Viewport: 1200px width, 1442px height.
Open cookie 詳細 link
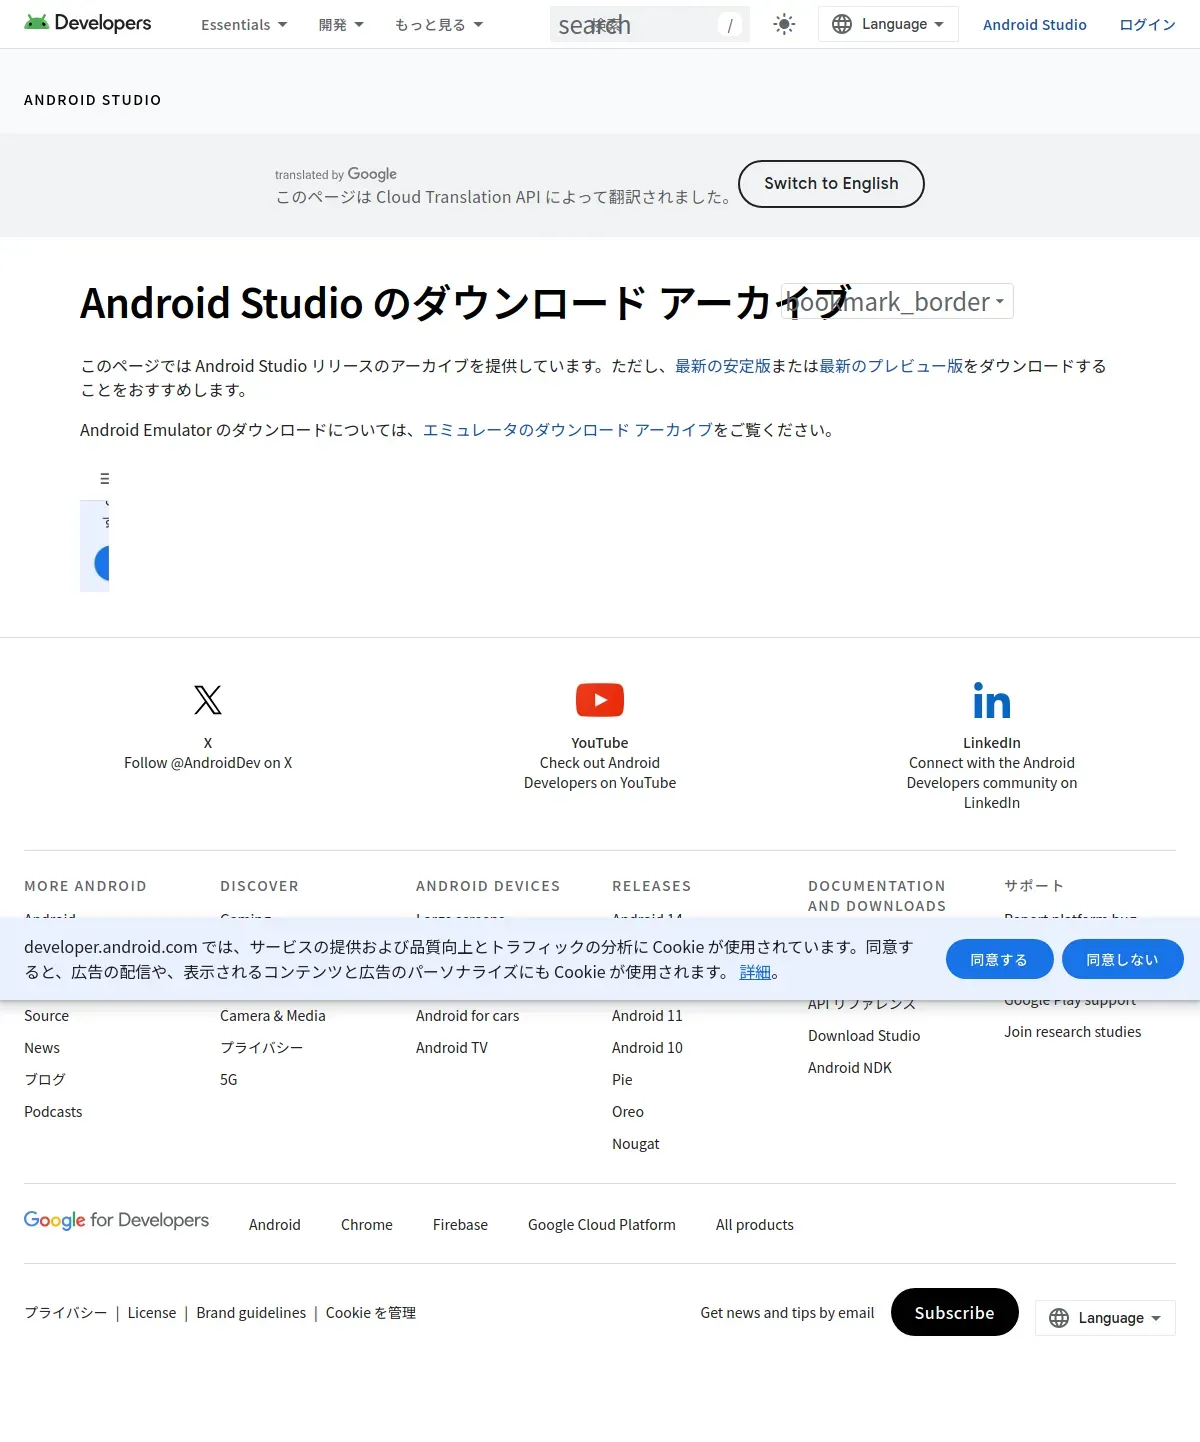(x=755, y=972)
